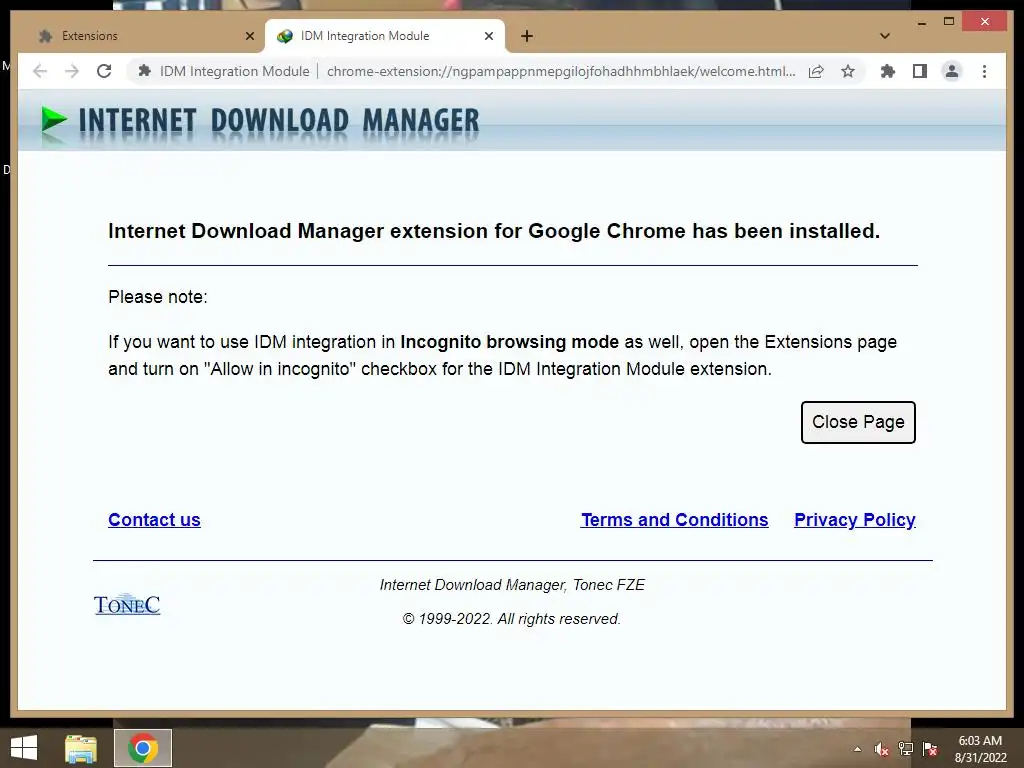This screenshot has width=1024, height=768.
Task: Click the '© 1999-2022. All rights reserved.' text
Action: click(x=512, y=619)
